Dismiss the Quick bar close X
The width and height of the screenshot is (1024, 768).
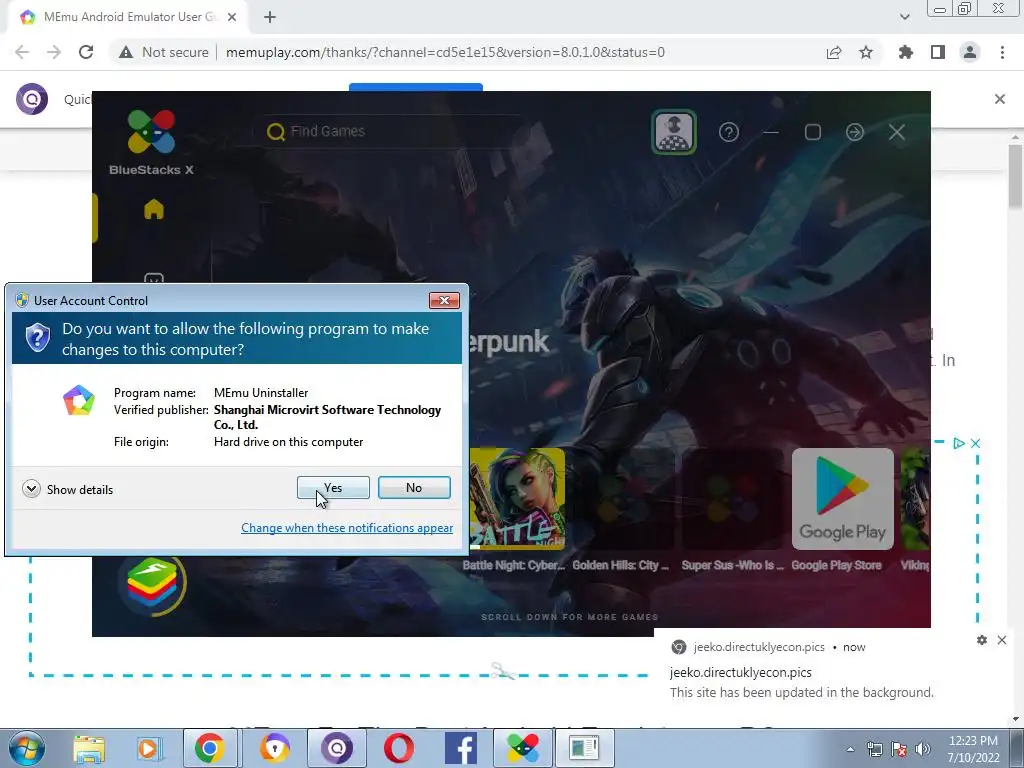pyautogui.click(x=1000, y=99)
